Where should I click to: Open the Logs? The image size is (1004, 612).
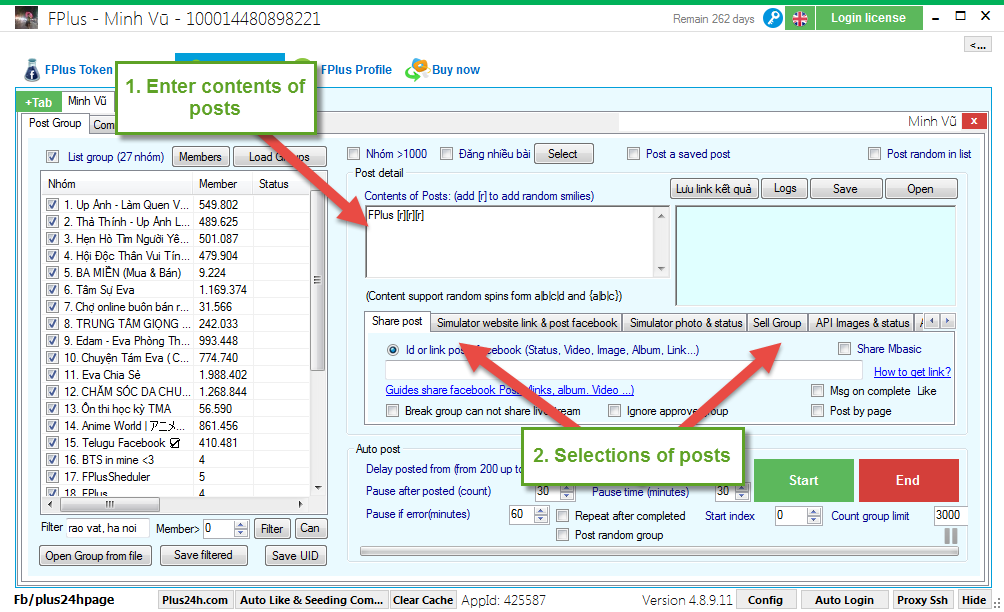pos(785,188)
